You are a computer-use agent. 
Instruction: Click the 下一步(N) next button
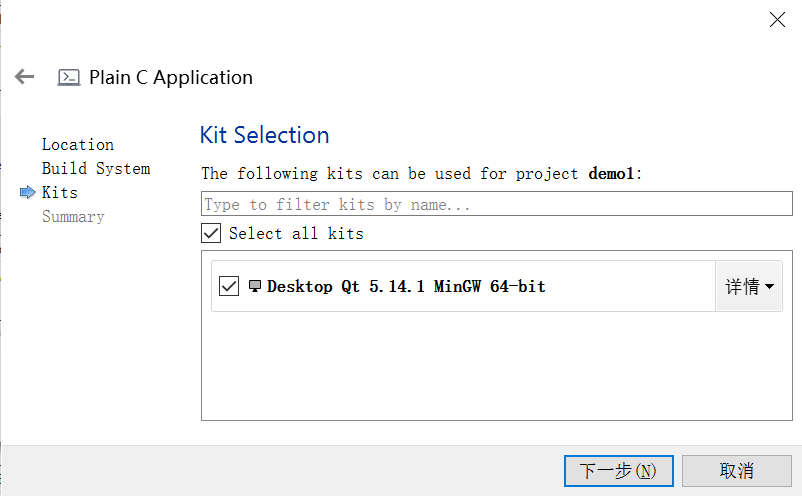pyautogui.click(x=618, y=471)
